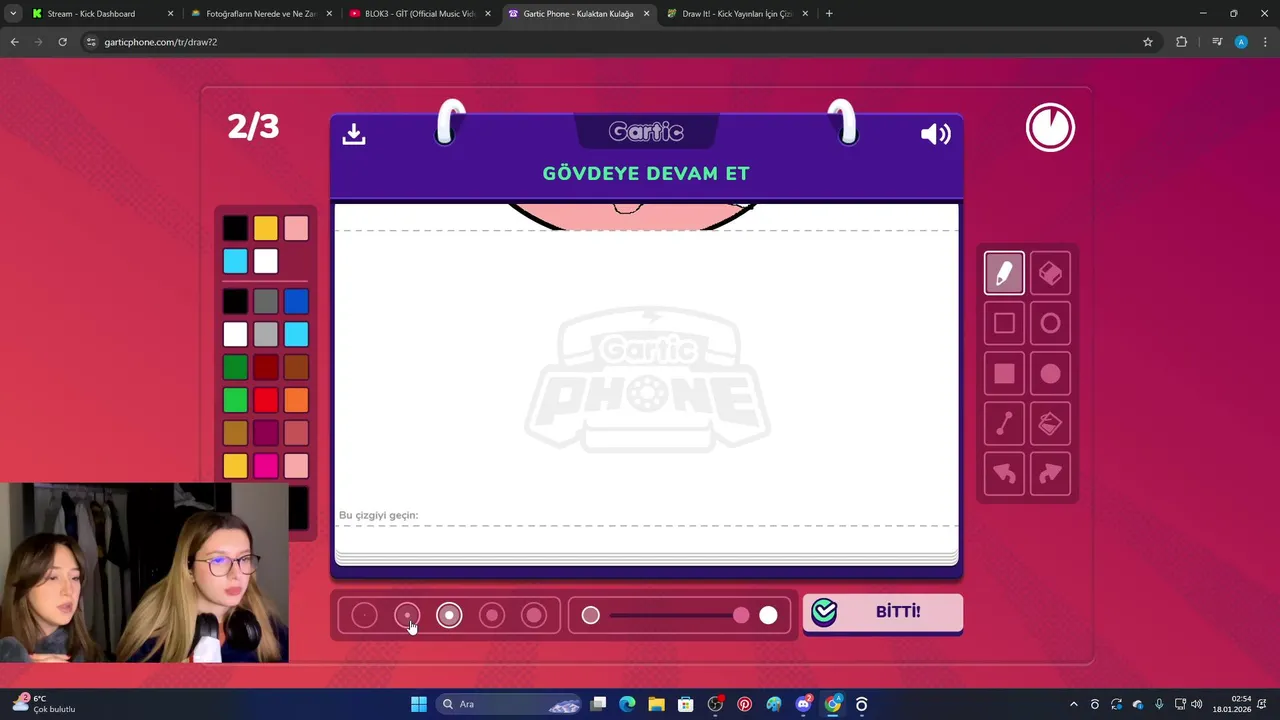Pick the orange color swatch
The height and width of the screenshot is (720, 1280).
click(x=296, y=400)
